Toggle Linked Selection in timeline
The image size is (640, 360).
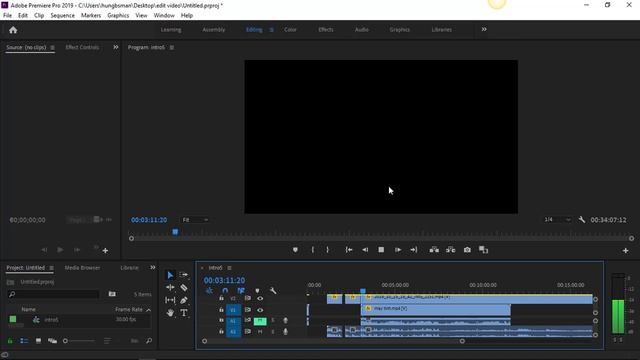click(241, 291)
